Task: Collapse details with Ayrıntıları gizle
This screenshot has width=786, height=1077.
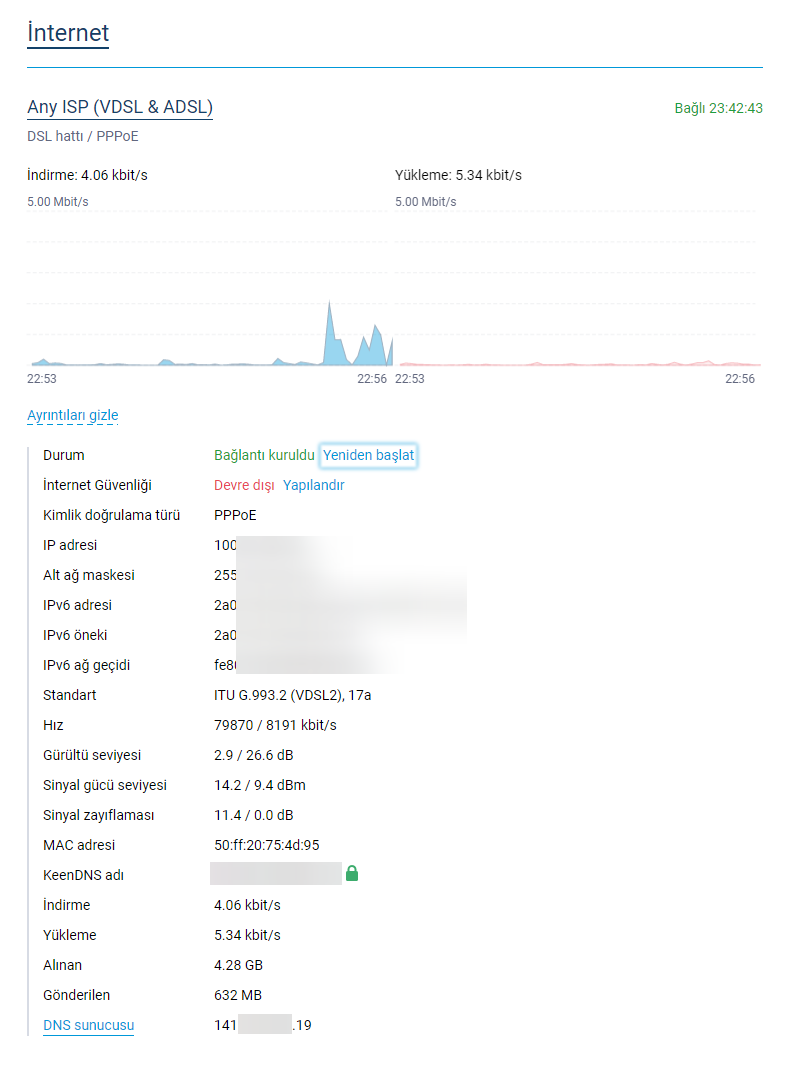Action: coord(72,415)
